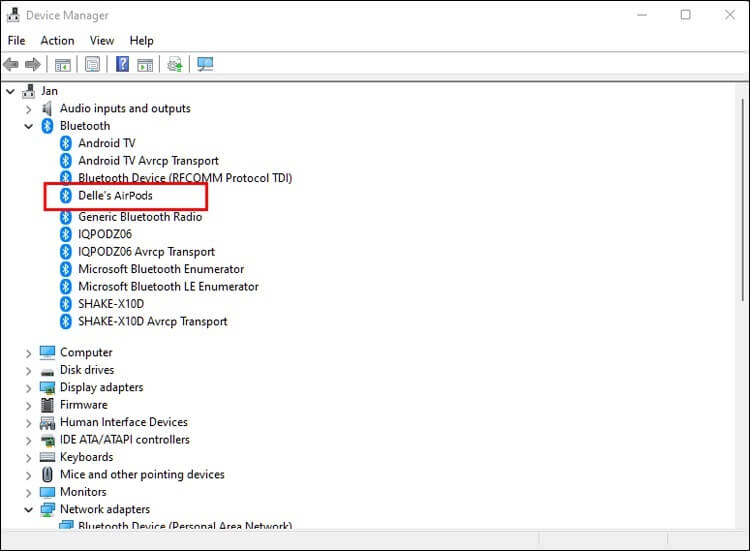
Task: Click Bluetooth icon beside Generic Bluetooth Radio
Action: coord(66,217)
